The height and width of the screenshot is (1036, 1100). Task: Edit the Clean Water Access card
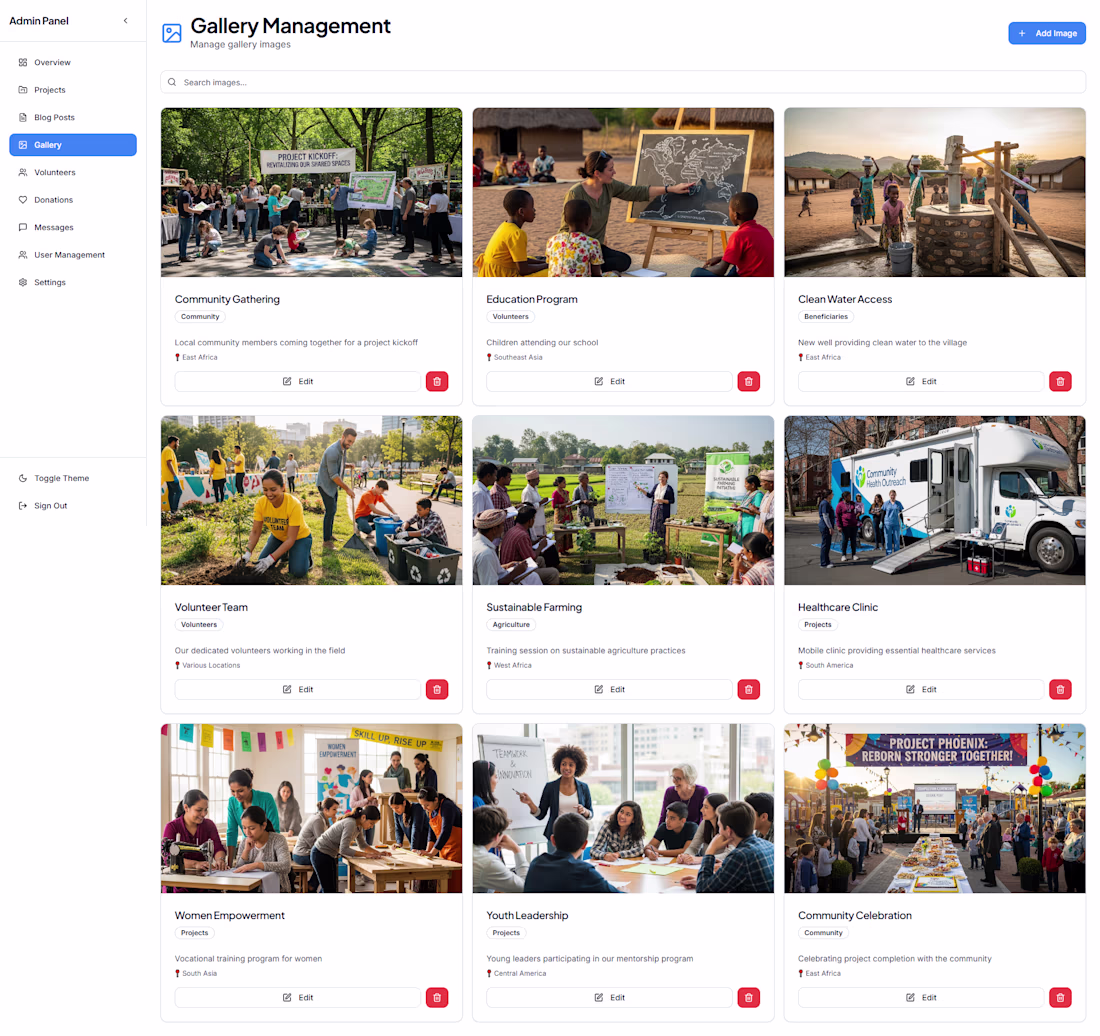(x=920, y=382)
